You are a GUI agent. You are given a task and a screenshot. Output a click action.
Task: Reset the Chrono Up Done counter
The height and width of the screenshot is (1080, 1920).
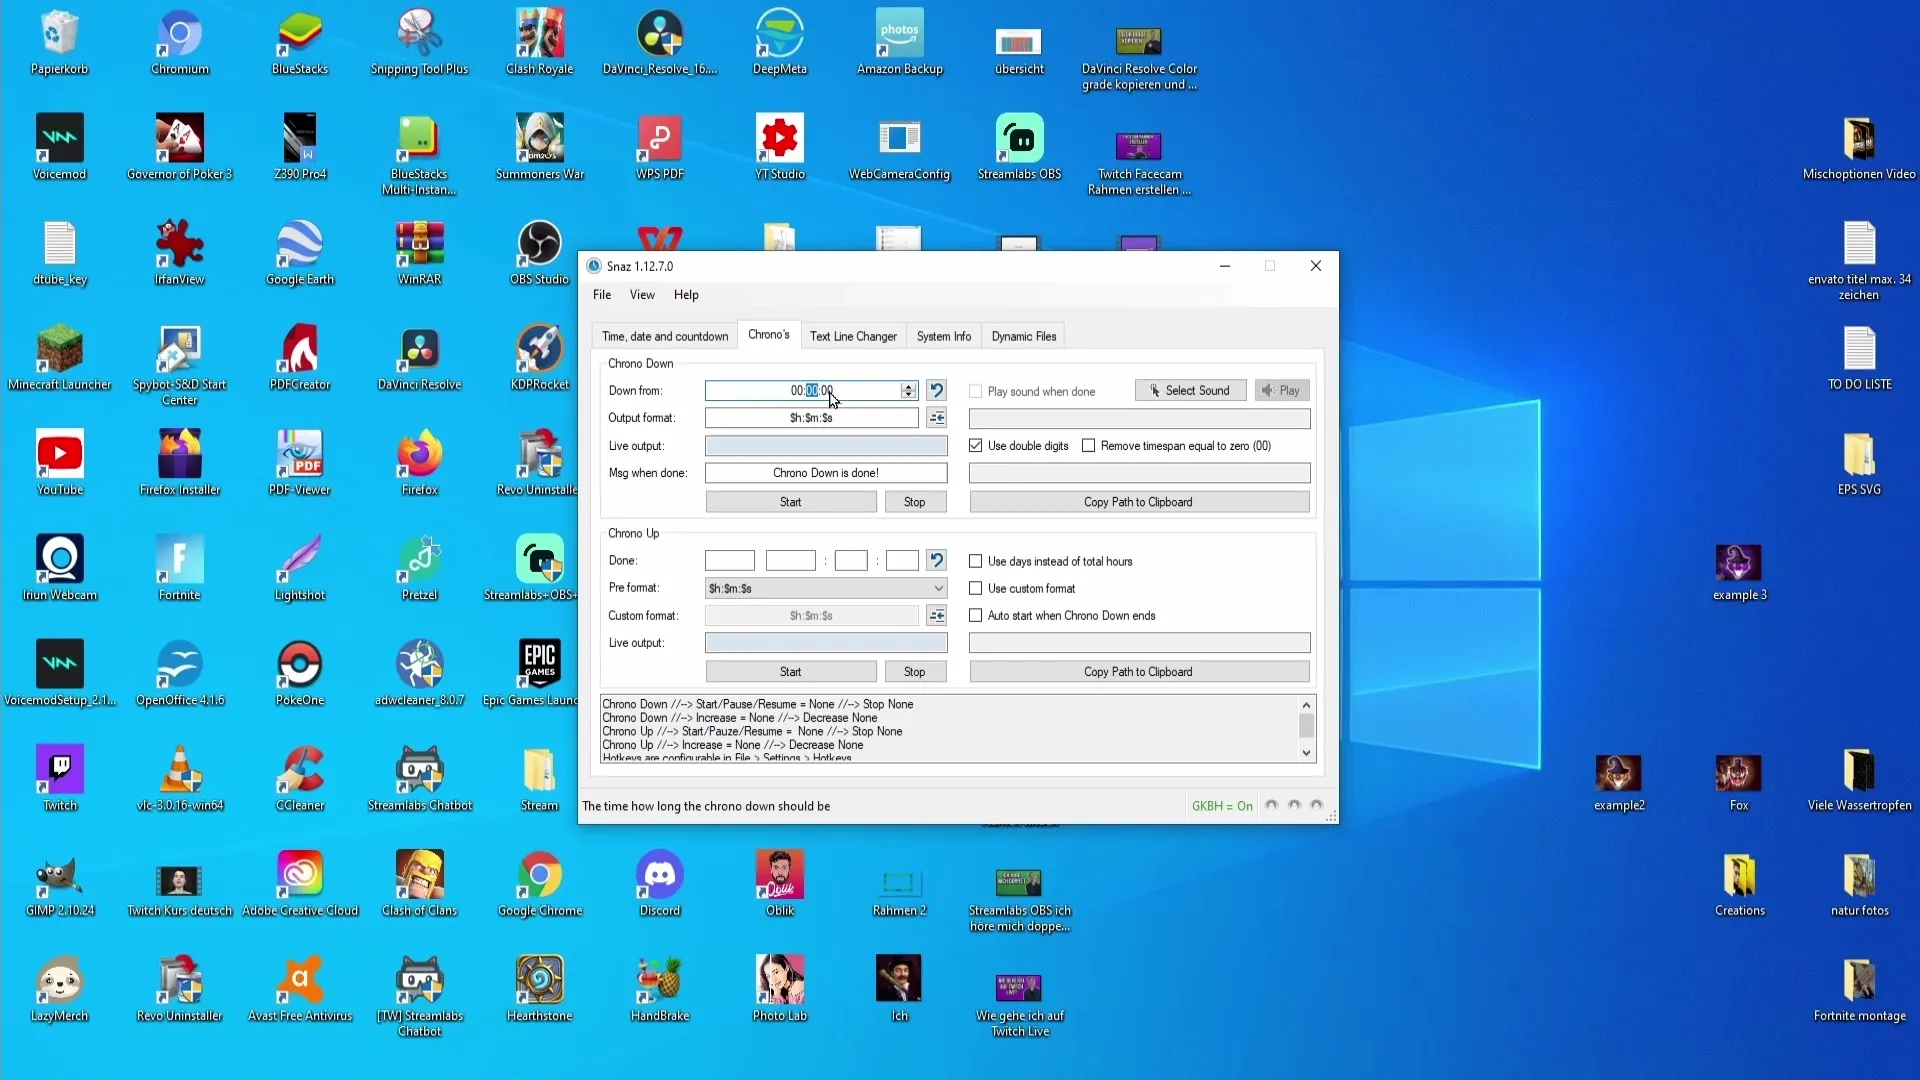pos(936,561)
